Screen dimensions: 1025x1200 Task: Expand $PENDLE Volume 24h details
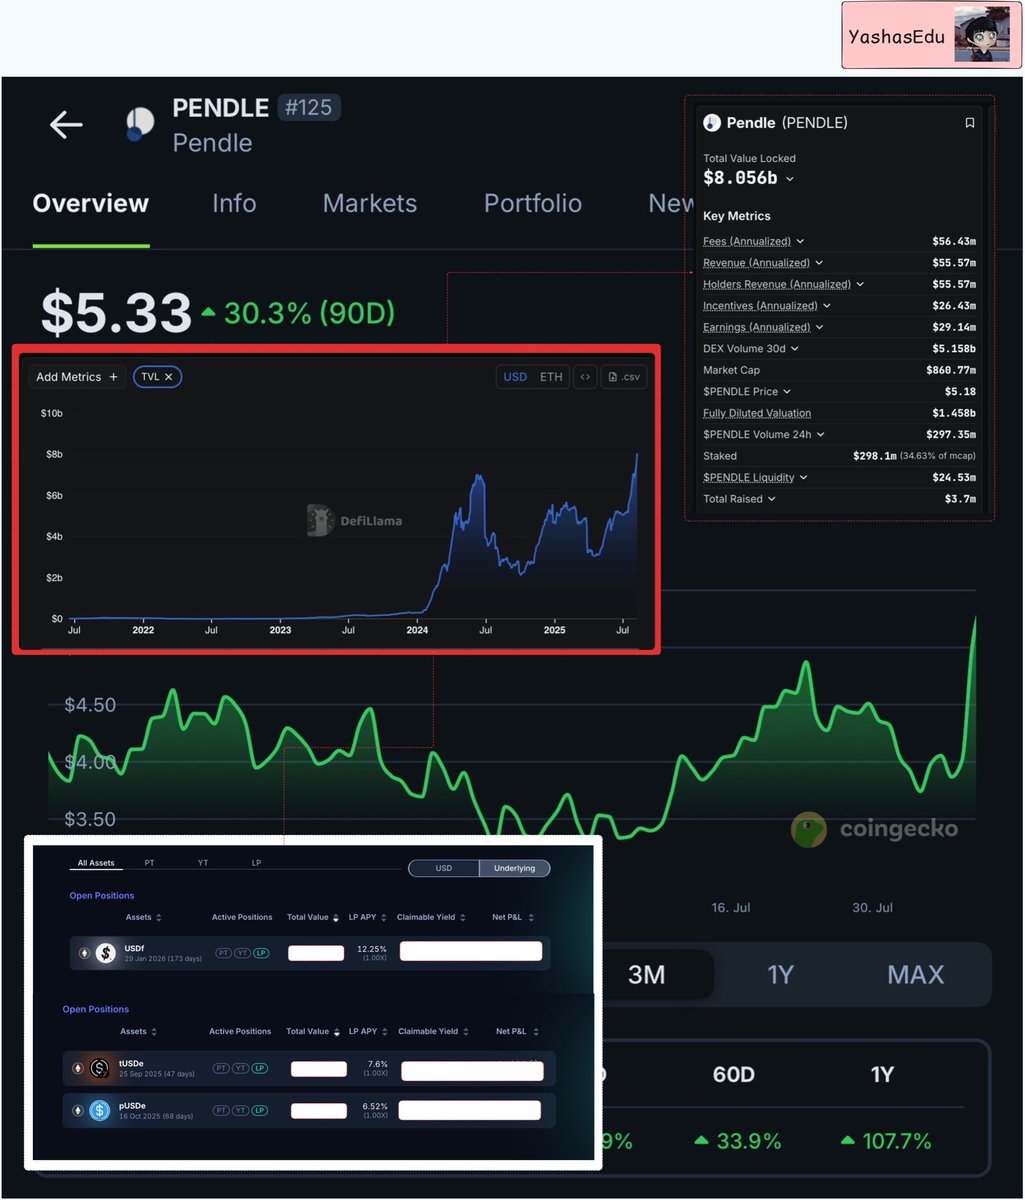pyautogui.click(x=820, y=435)
